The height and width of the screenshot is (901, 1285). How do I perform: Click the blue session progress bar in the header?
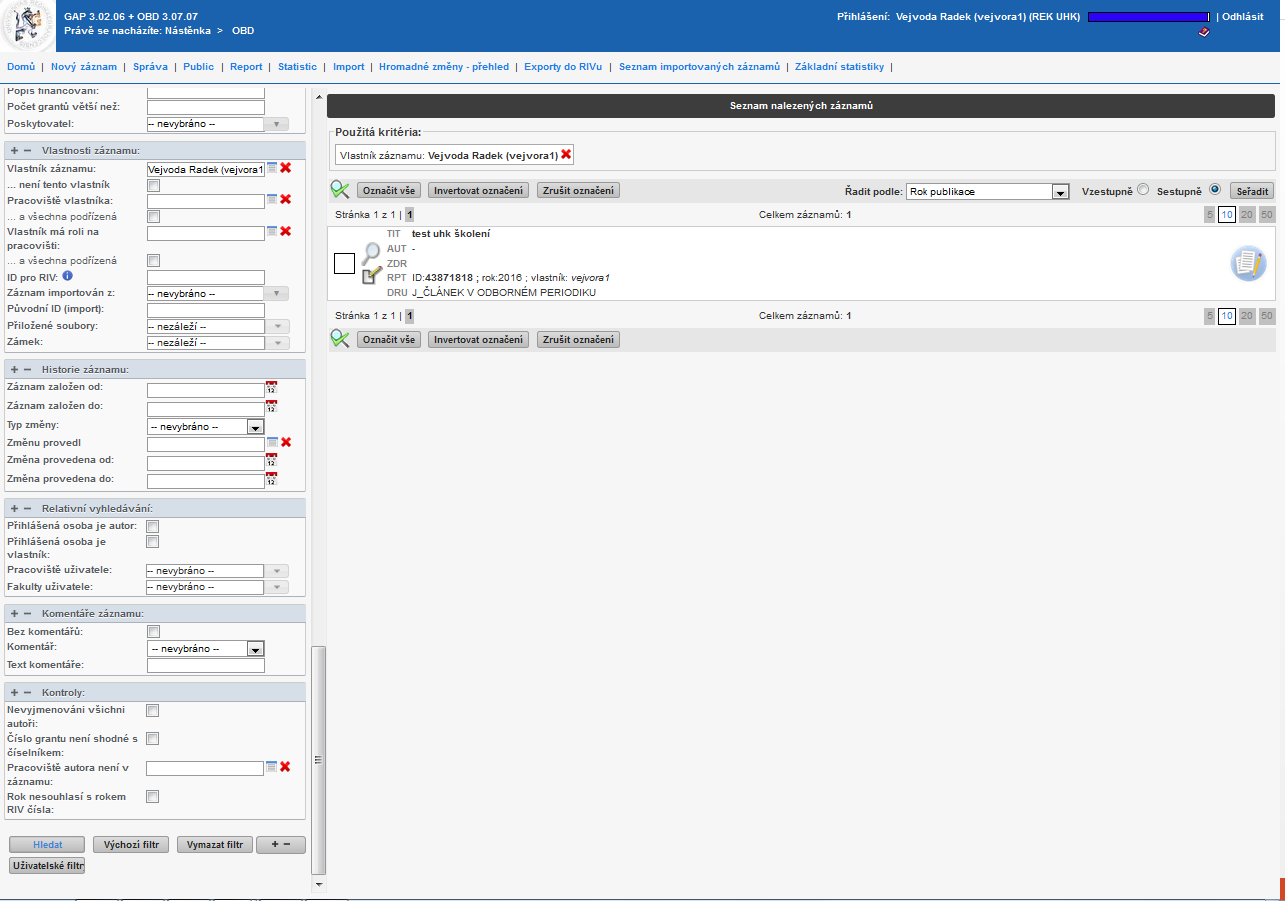[x=1149, y=17]
